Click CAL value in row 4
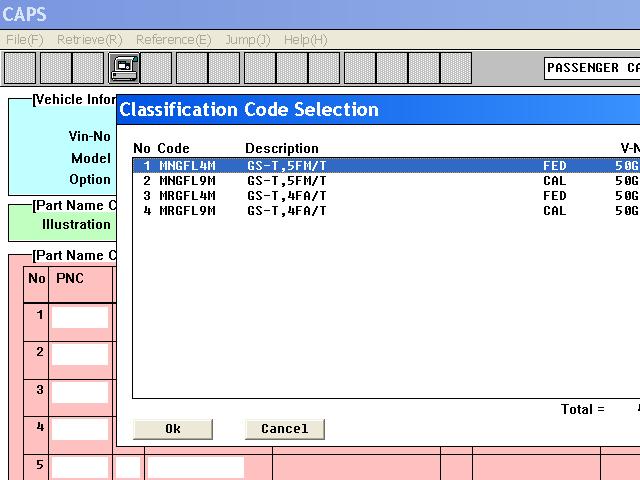Image resolution: width=640 pixels, height=480 pixels. [x=555, y=211]
